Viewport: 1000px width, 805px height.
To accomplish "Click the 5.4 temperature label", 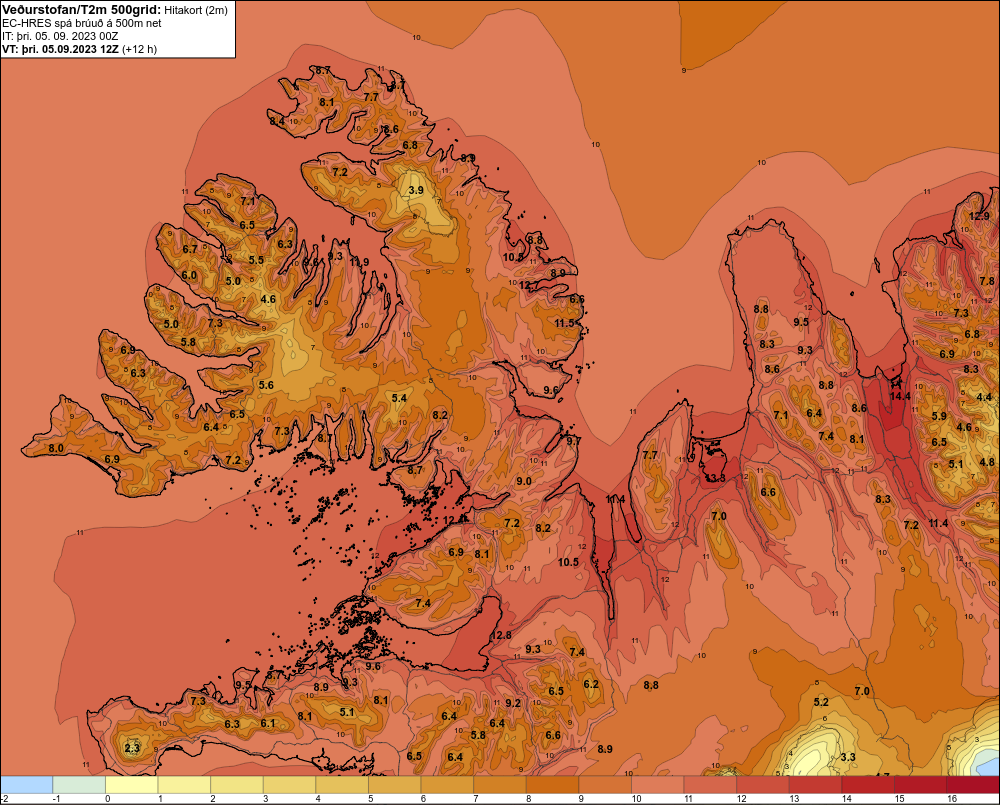I will [x=399, y=398].
